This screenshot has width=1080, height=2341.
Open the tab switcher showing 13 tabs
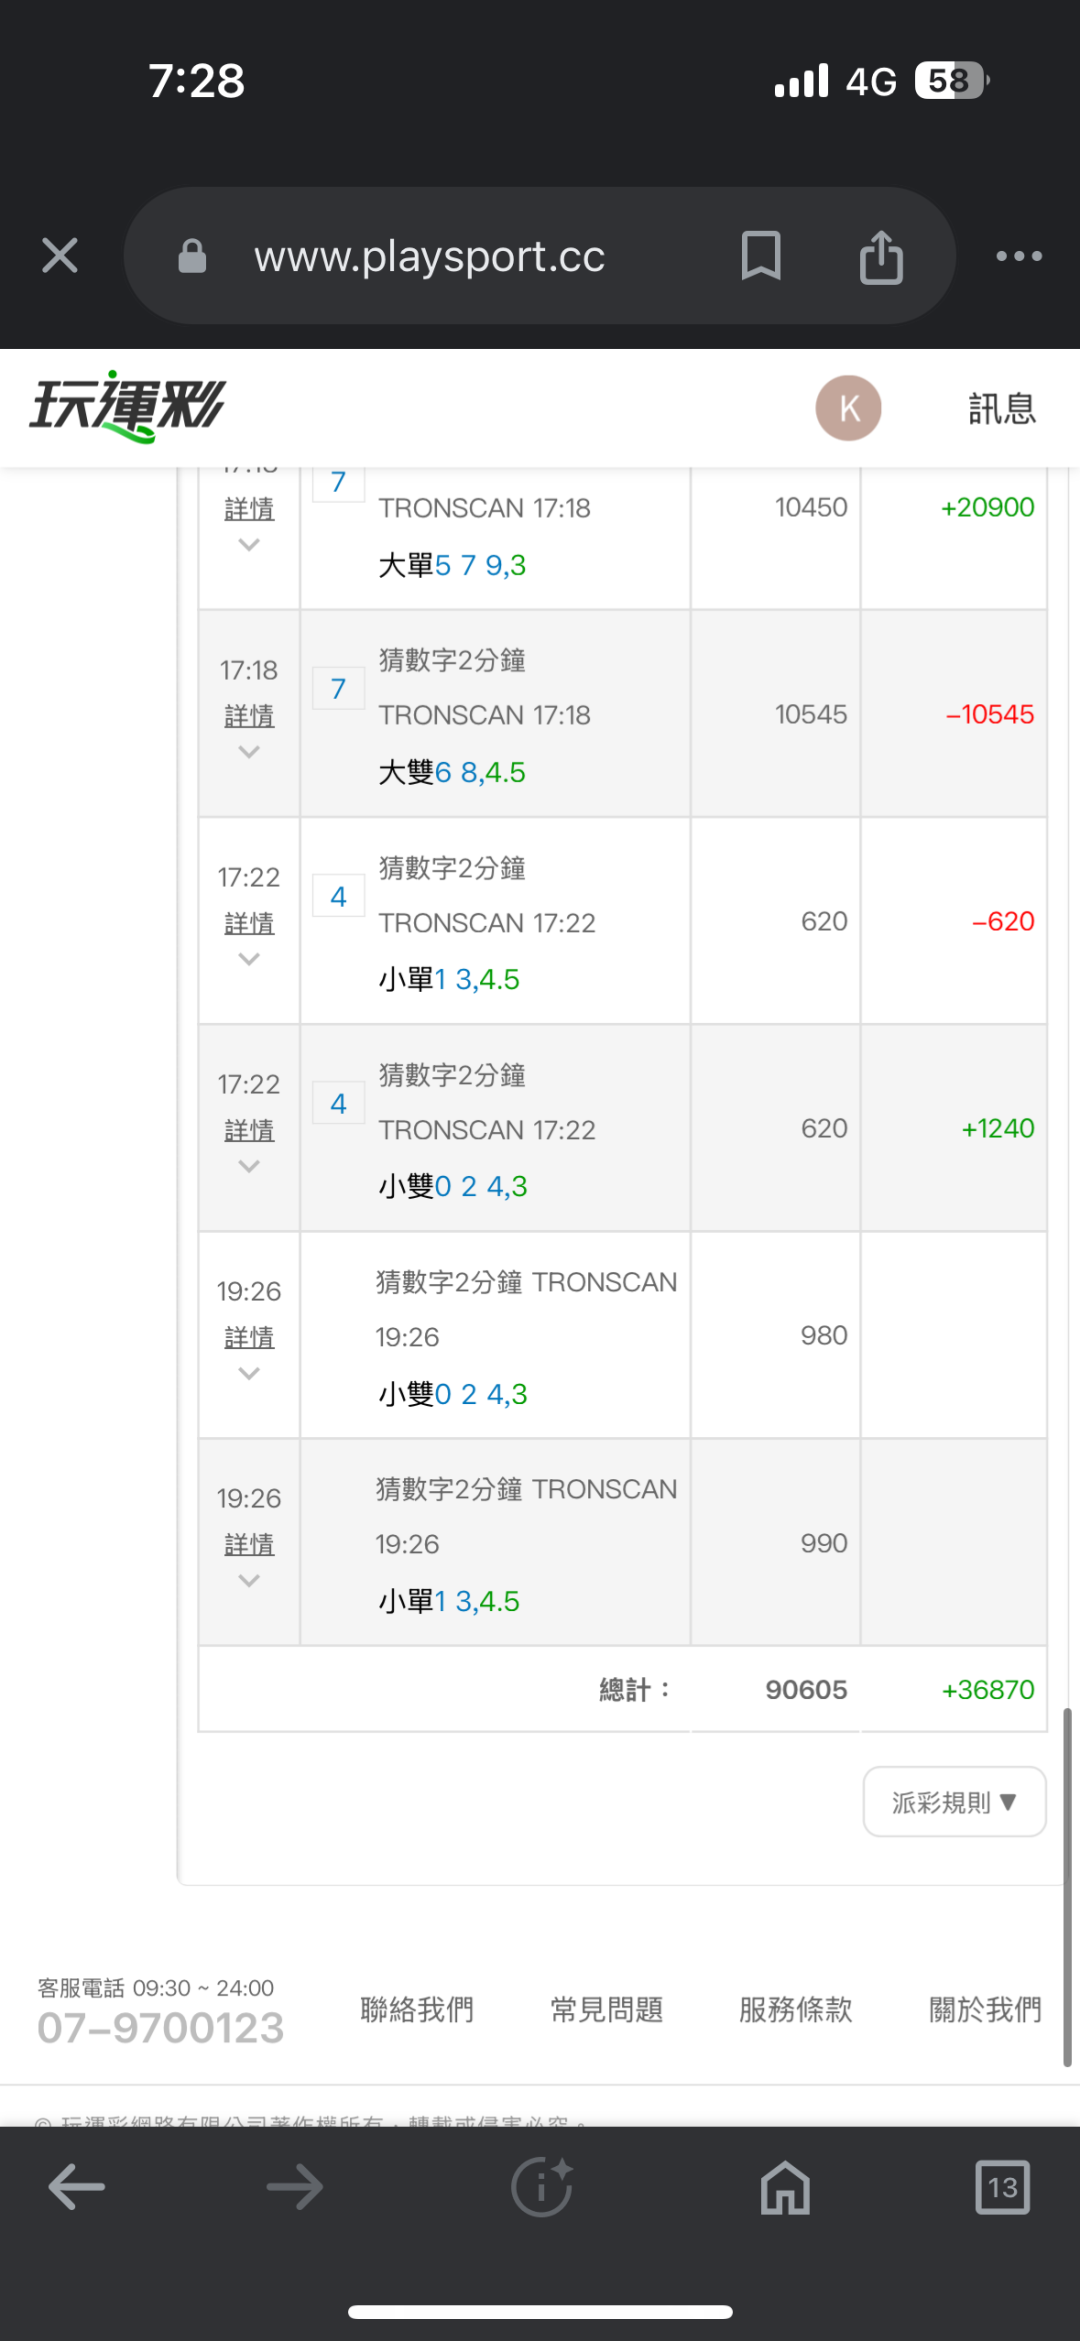click(1002, 2187)
